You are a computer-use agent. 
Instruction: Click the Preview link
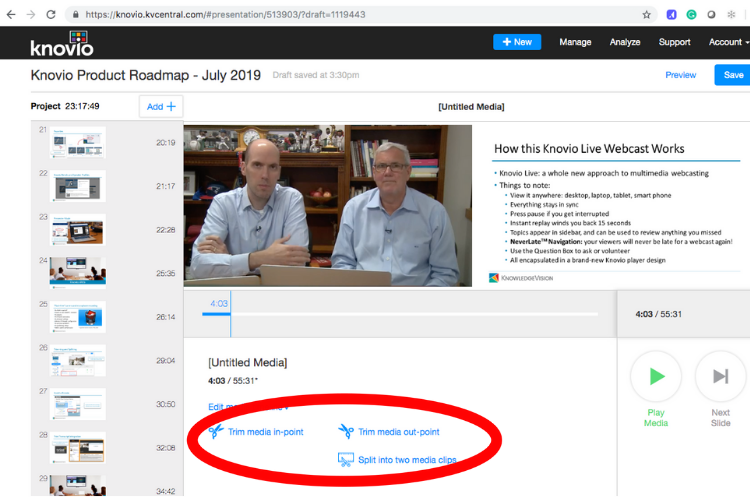(681, 75)
